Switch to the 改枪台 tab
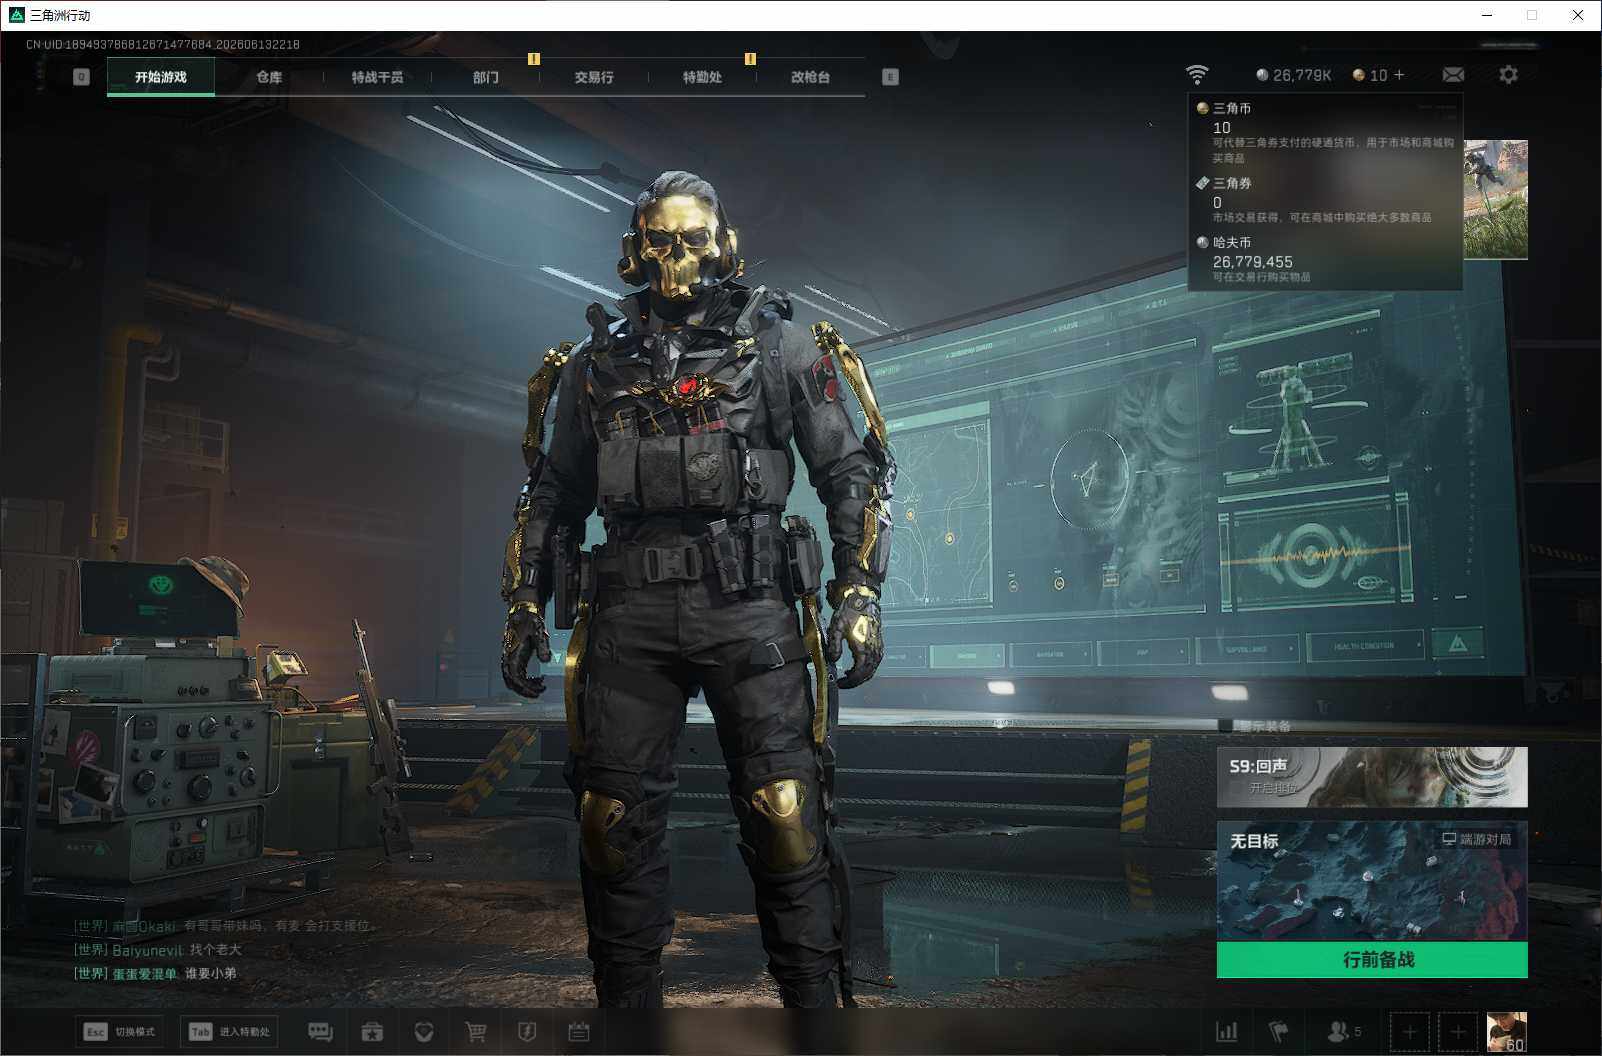The width and height of the screenshot is (1602, 1056). (x=810, y=77)
